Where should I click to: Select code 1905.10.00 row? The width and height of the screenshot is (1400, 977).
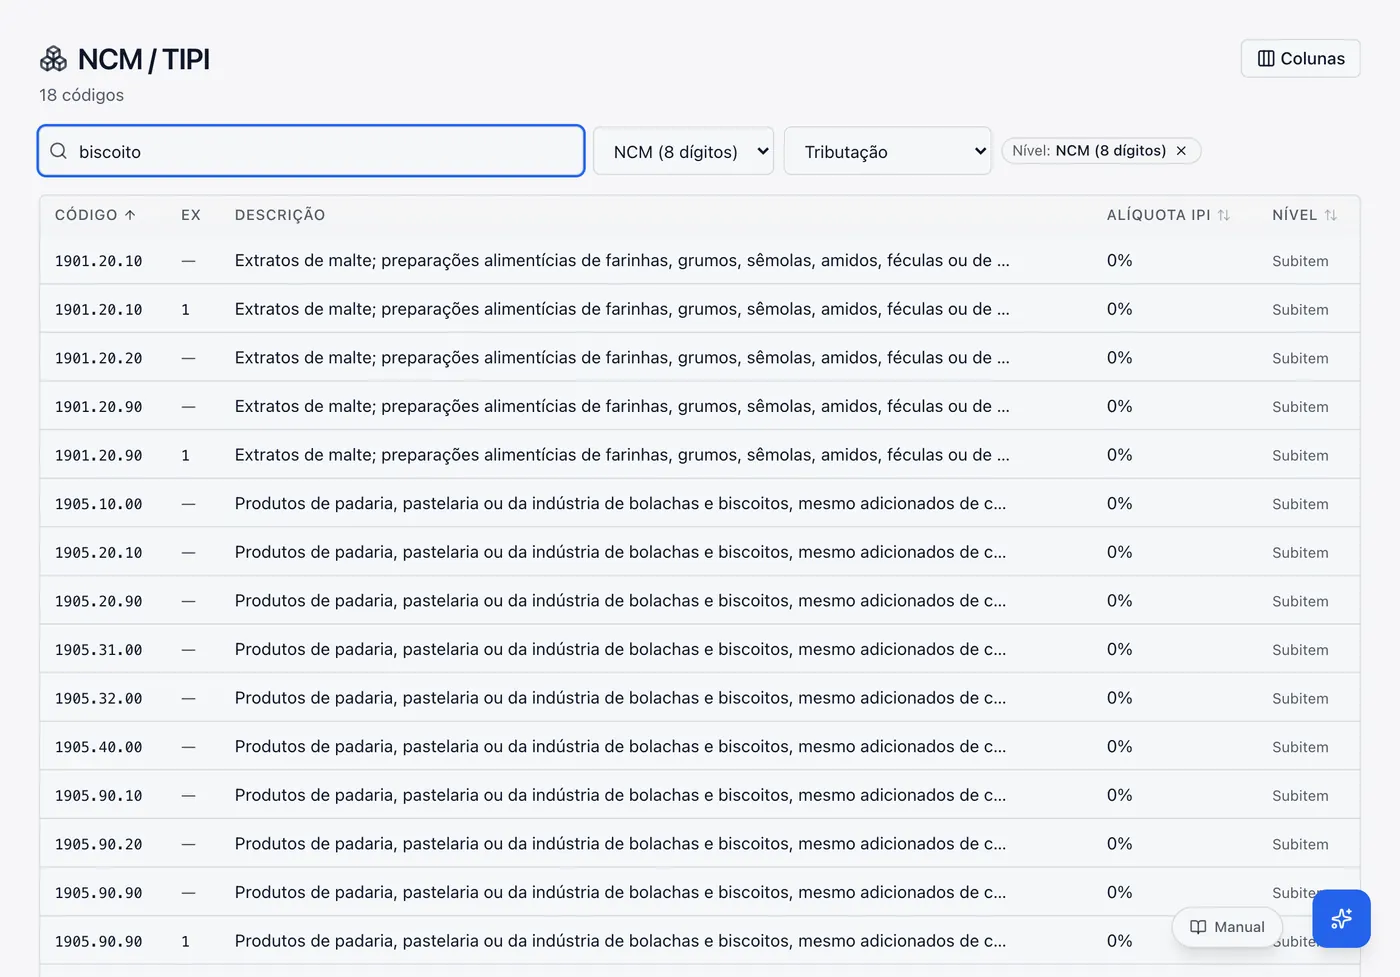pyautogui.click(x=699, y=504)
